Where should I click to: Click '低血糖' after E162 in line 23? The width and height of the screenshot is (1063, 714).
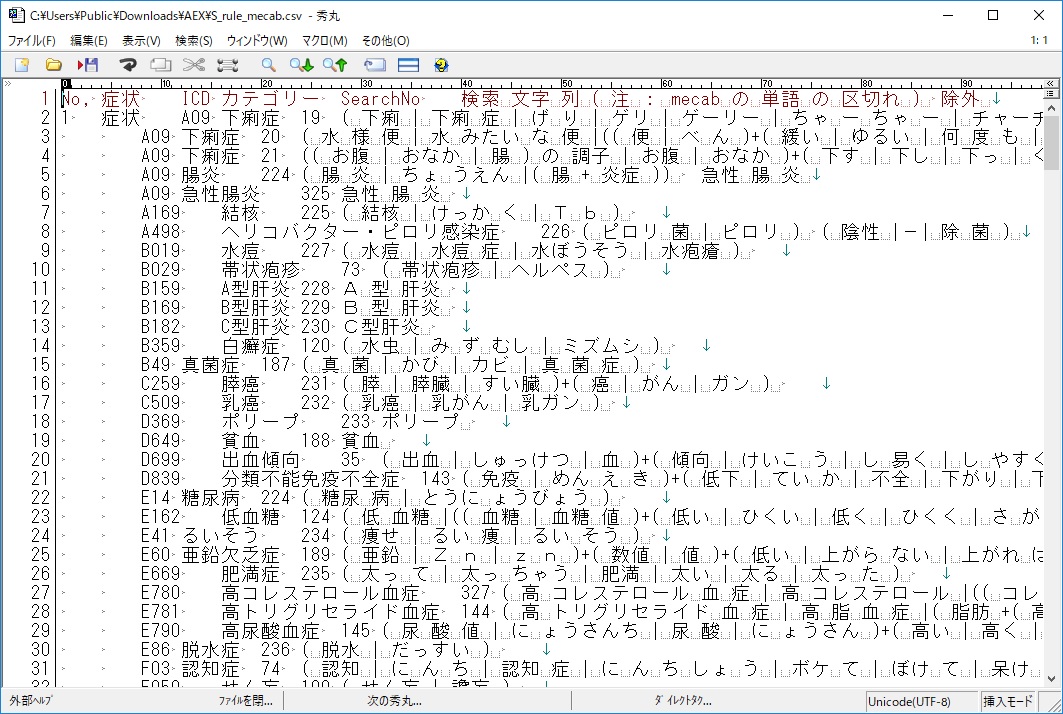[250, 517]
